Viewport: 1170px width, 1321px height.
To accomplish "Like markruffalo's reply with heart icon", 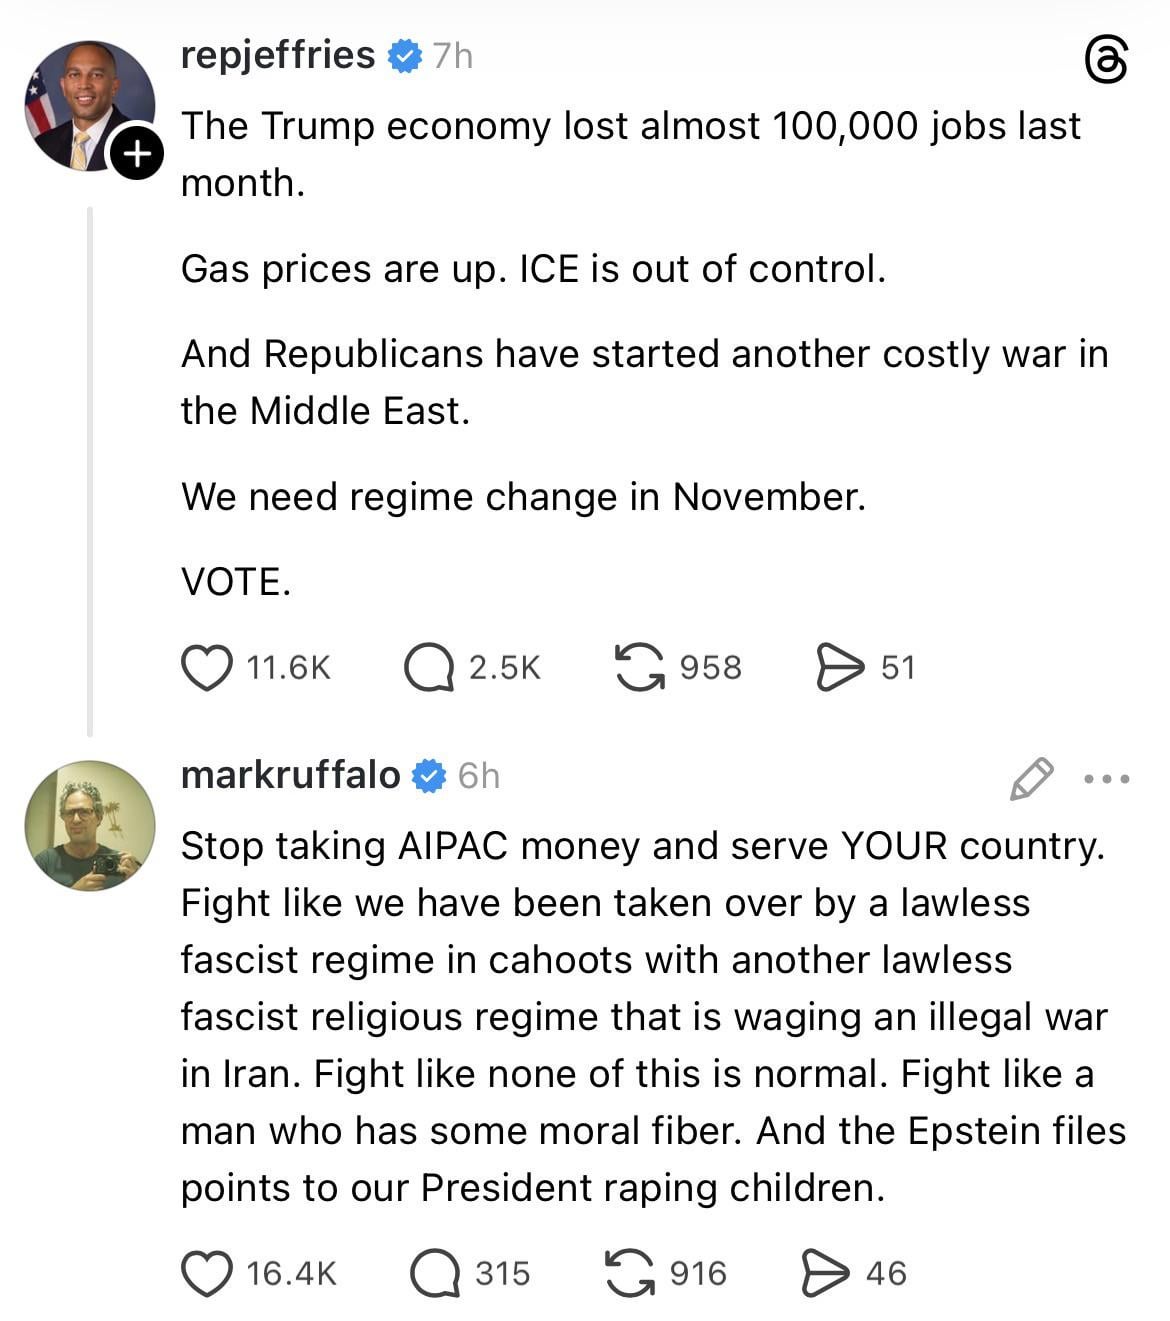I will (206, 1273).
